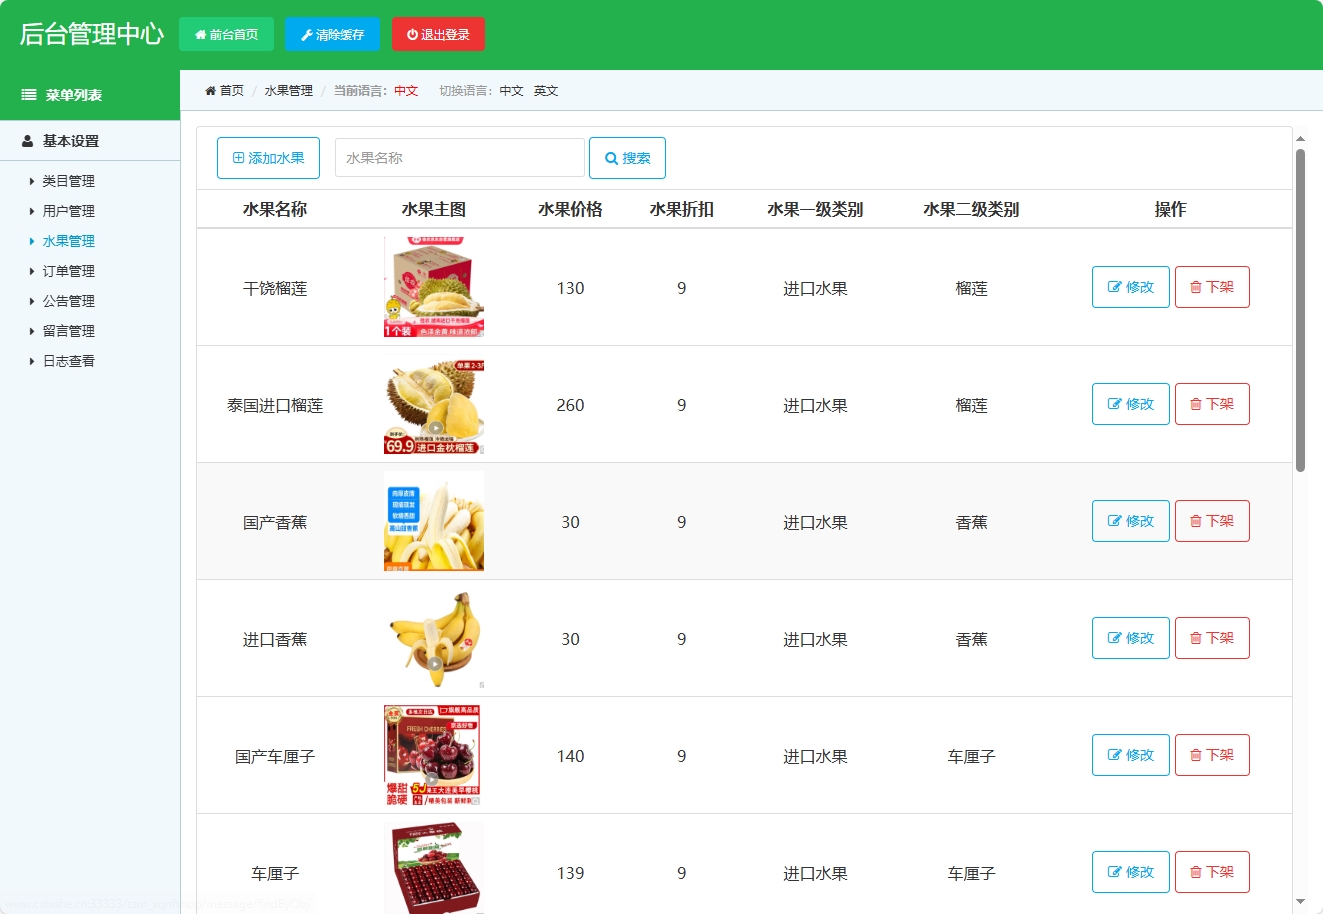Expand the 类目管理 sidebar section

click(68, 181)
